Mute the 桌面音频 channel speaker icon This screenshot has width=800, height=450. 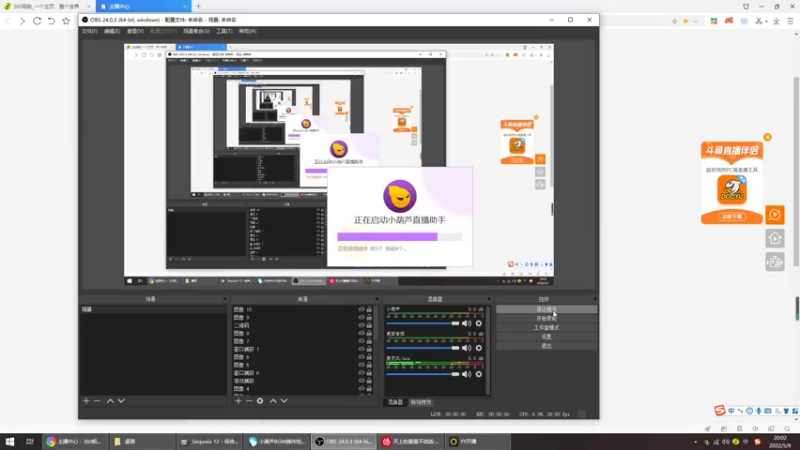coord(466,348)
